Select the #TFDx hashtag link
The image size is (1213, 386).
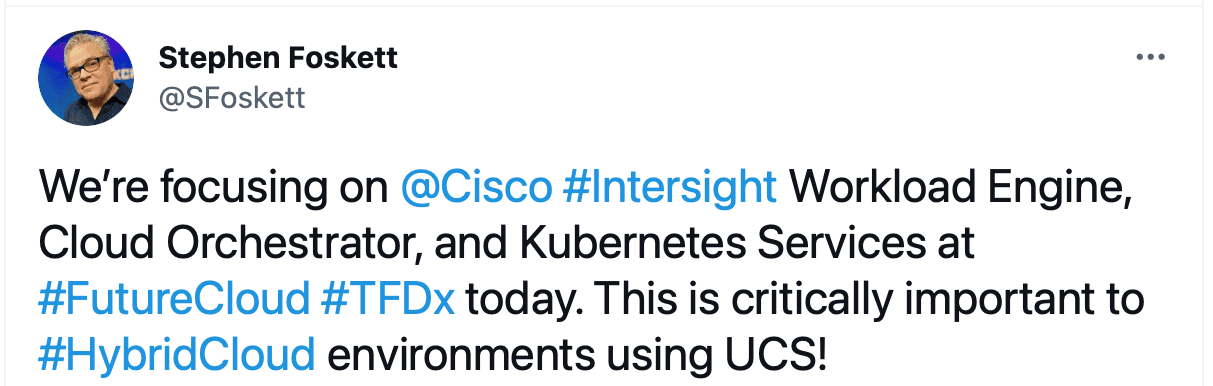tap(390, 298)
